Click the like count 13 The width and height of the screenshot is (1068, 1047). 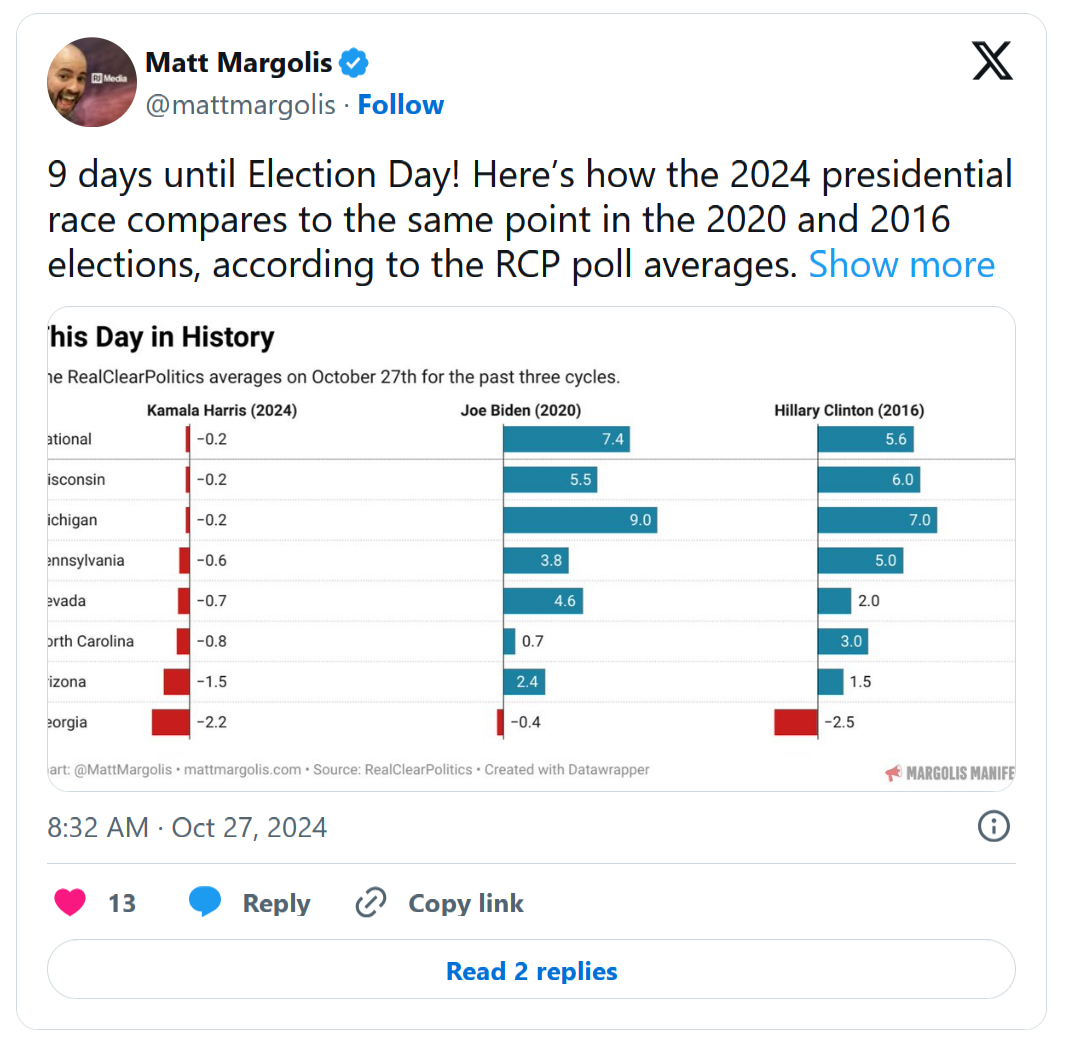pyautogui.click(x=122, y=904)
